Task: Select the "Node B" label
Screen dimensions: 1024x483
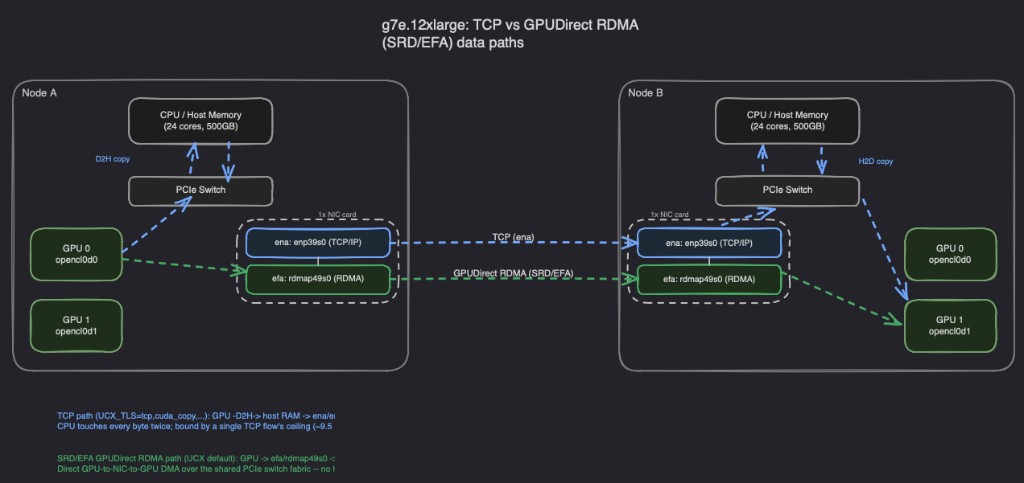Action: coord(646,93)
